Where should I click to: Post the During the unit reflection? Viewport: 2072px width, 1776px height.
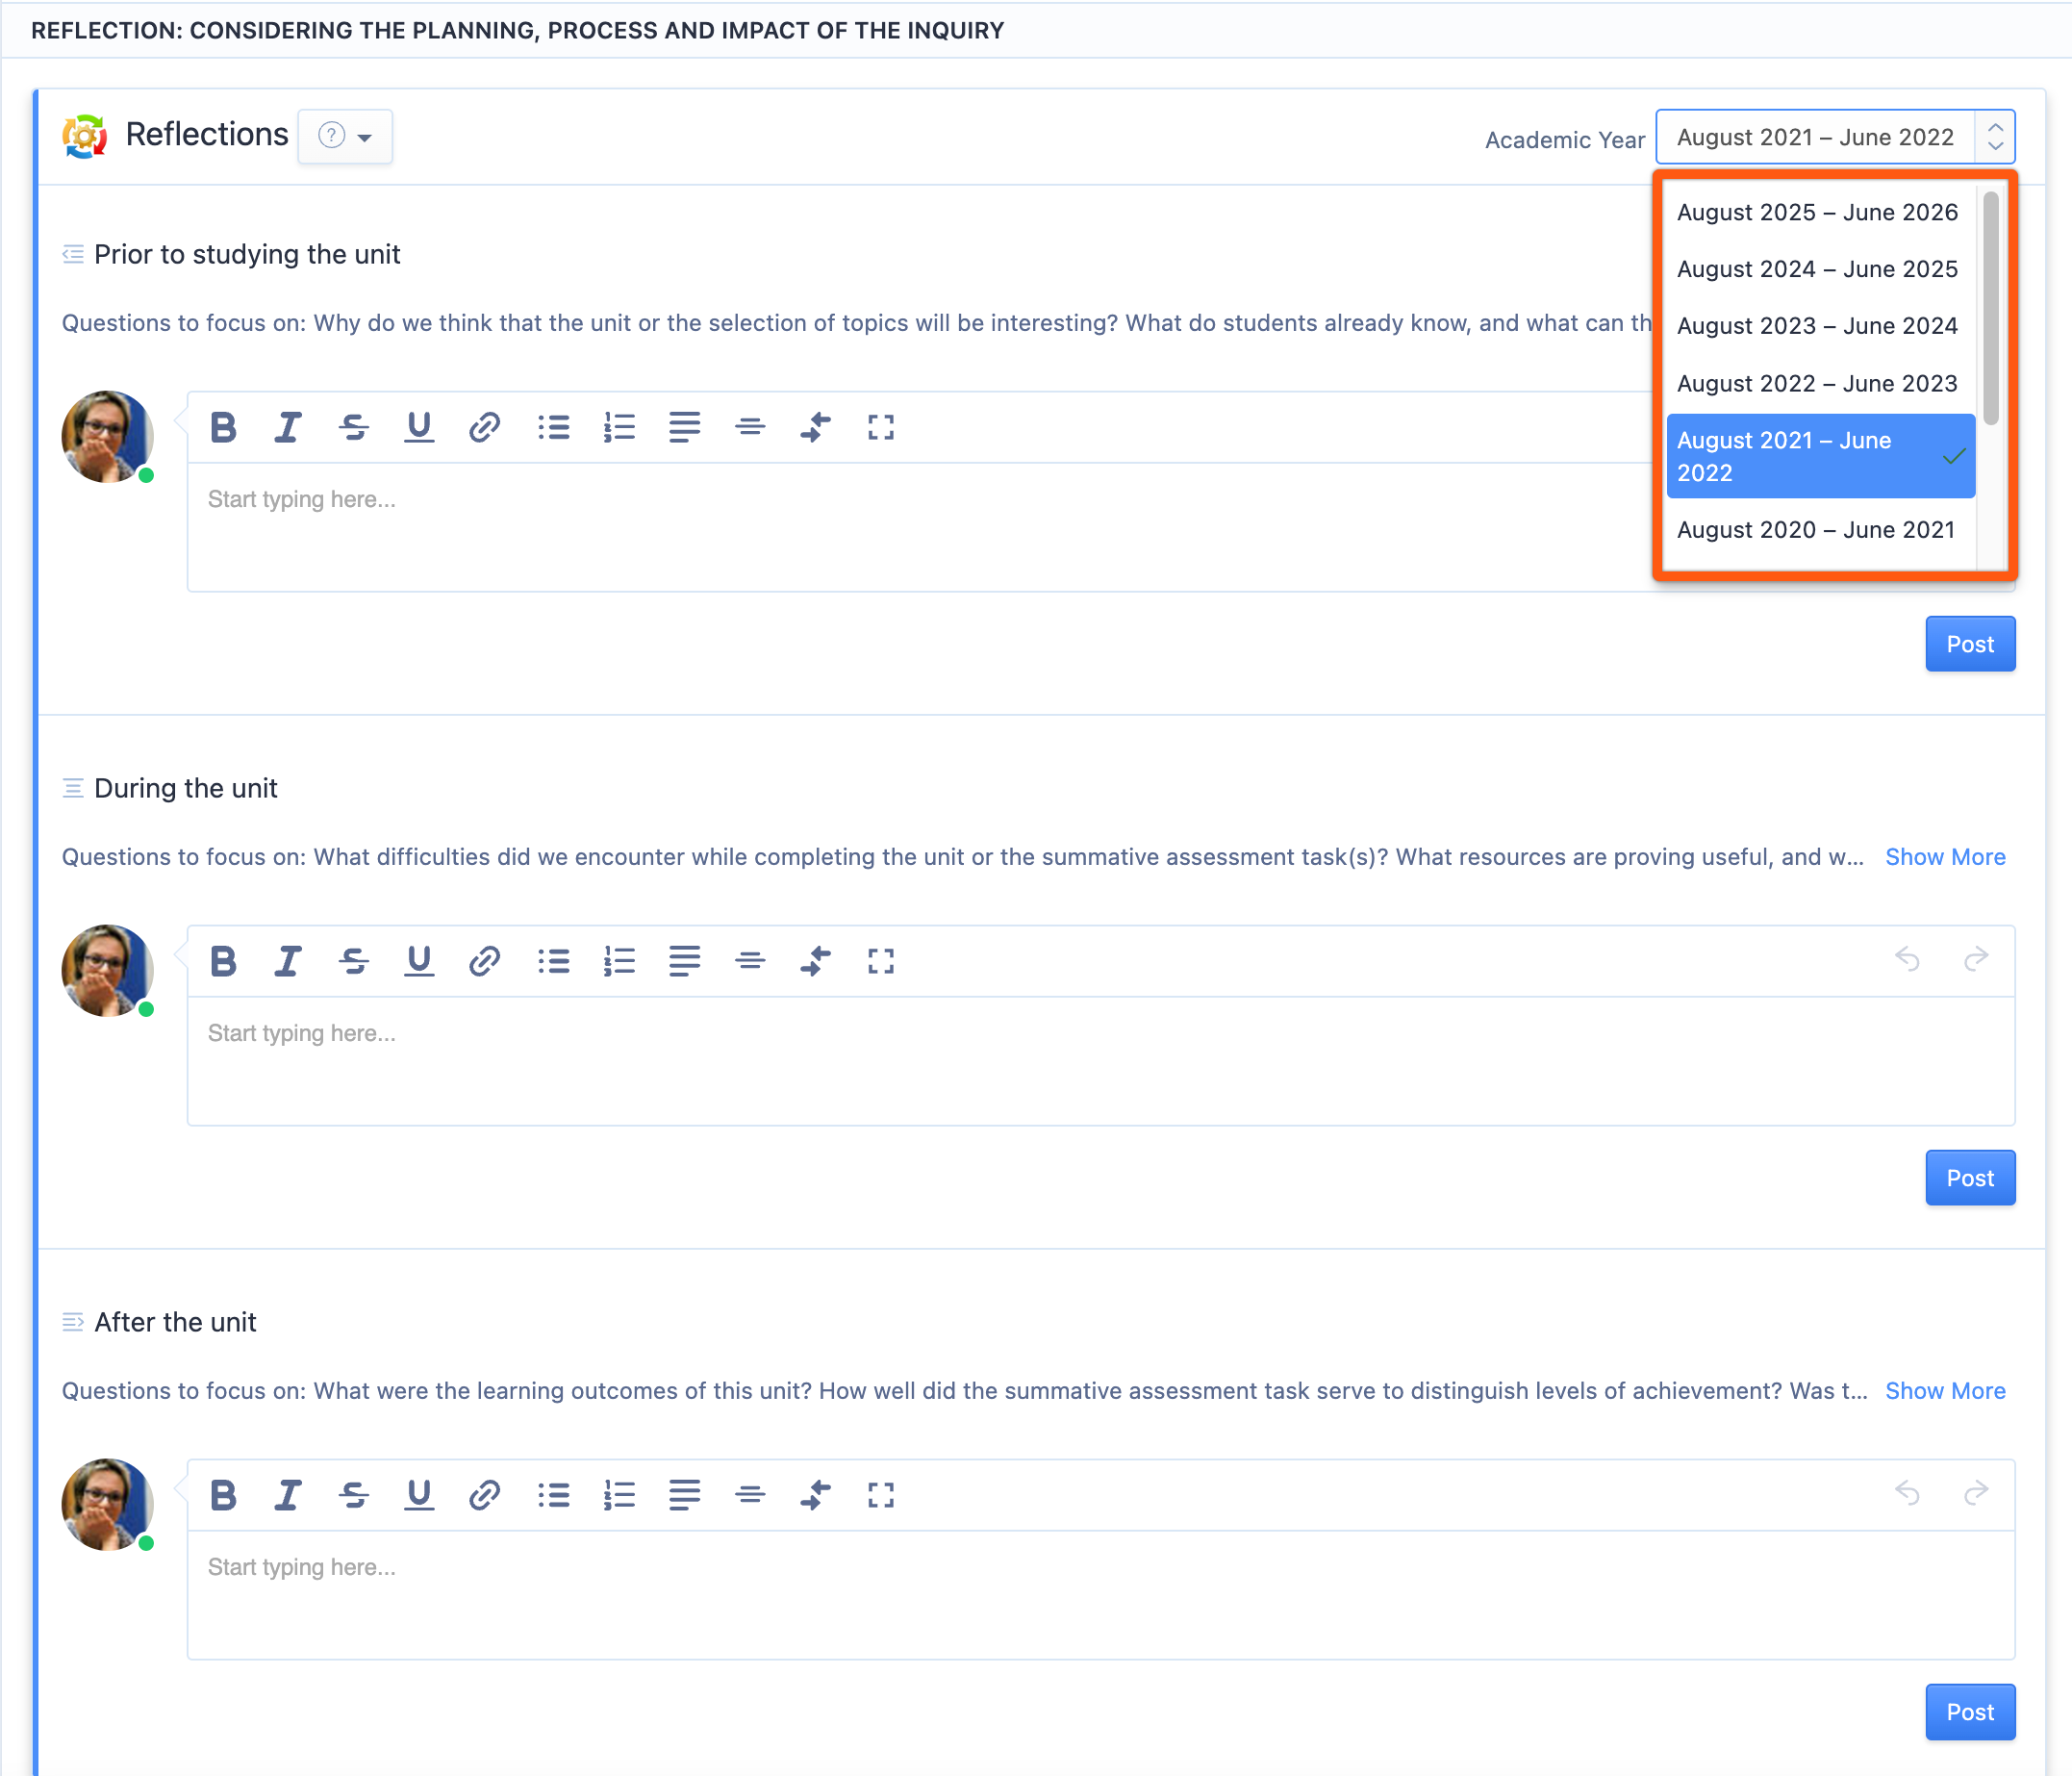[1969, 1178]
